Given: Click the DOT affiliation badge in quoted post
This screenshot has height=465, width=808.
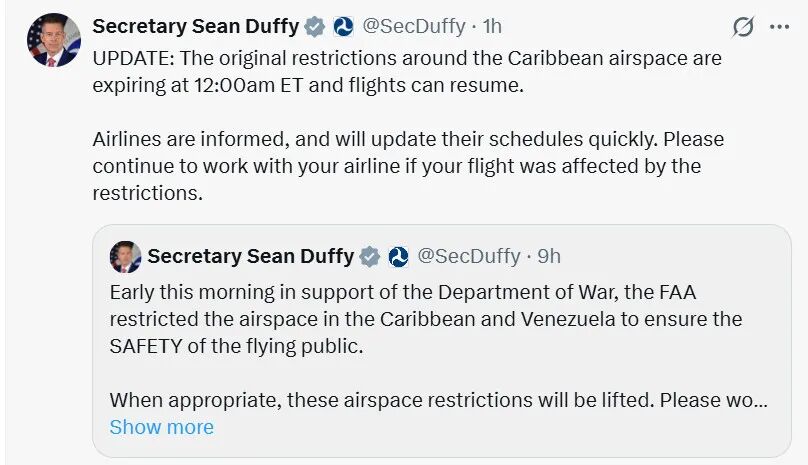Looking at the screenshot, I should pos(398,257).
